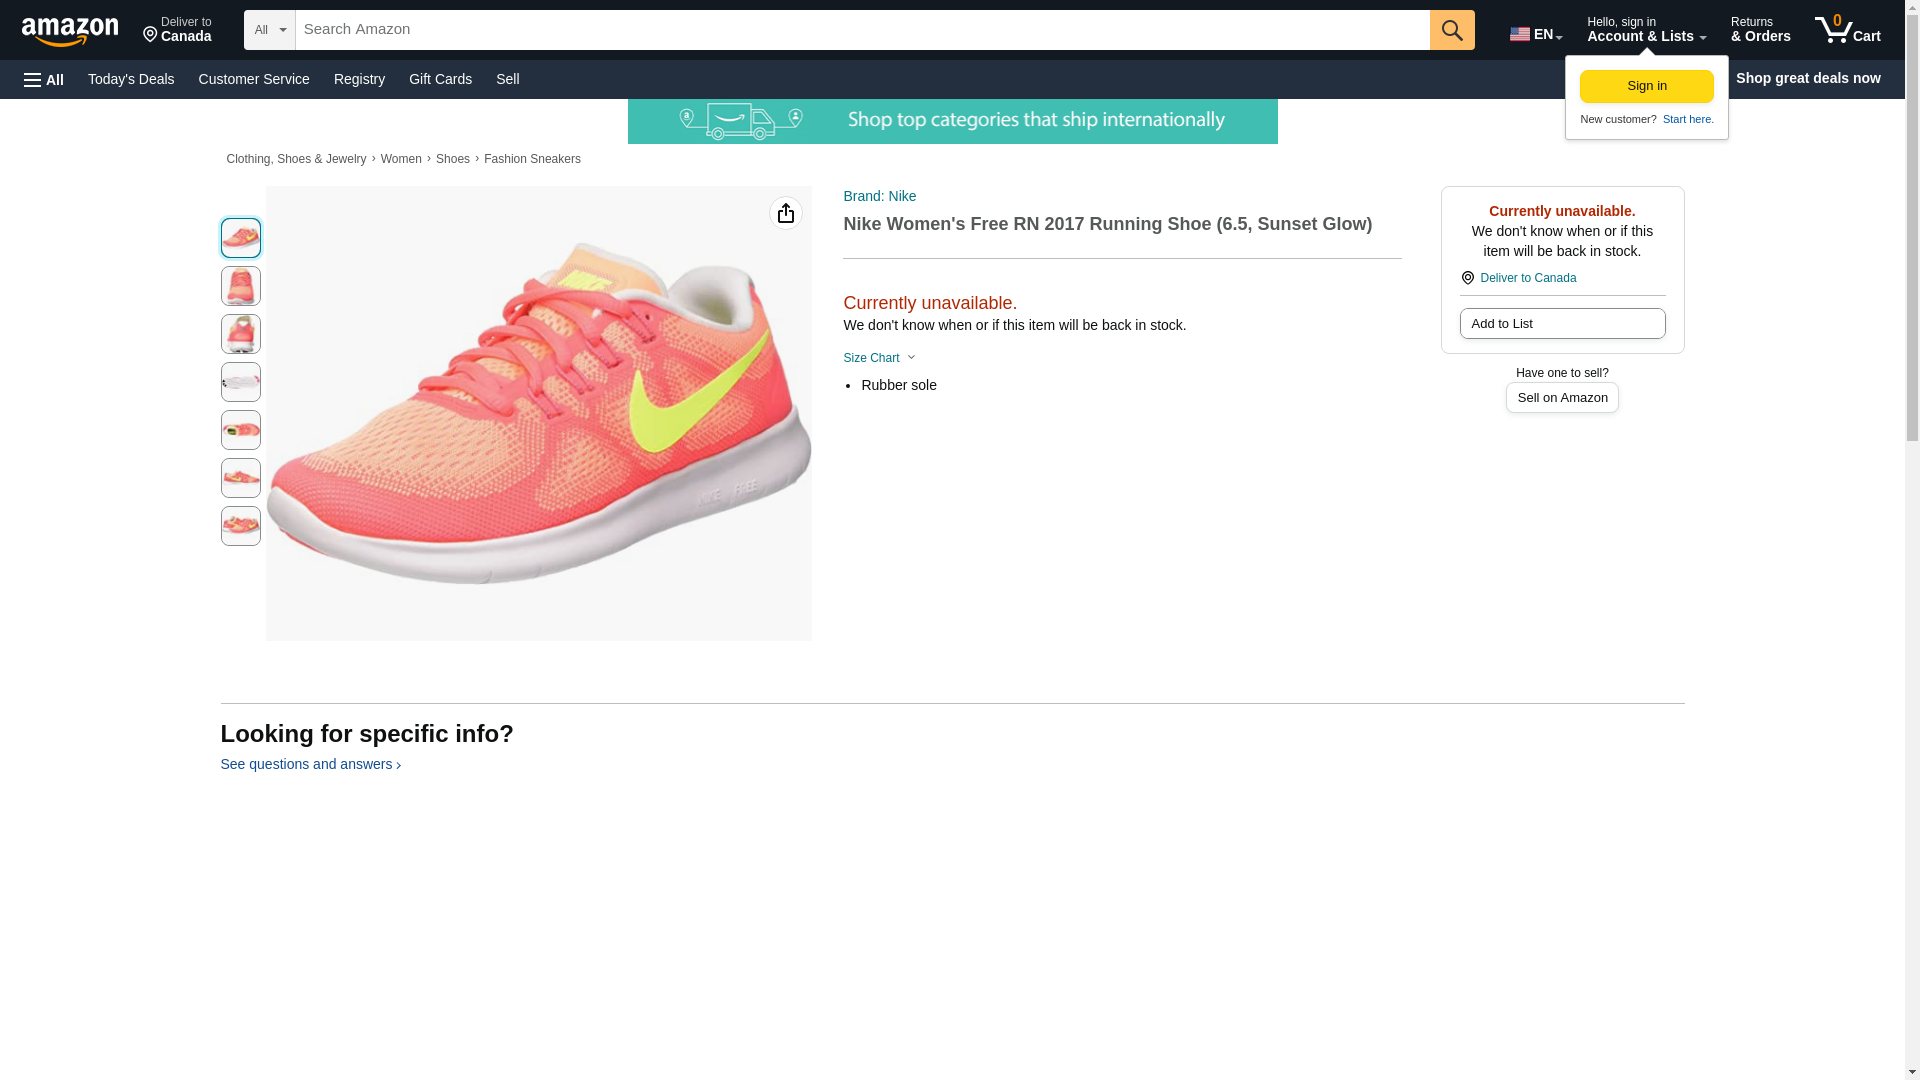
Task: Open the All hamburger menu
Action: click(44, 79)
